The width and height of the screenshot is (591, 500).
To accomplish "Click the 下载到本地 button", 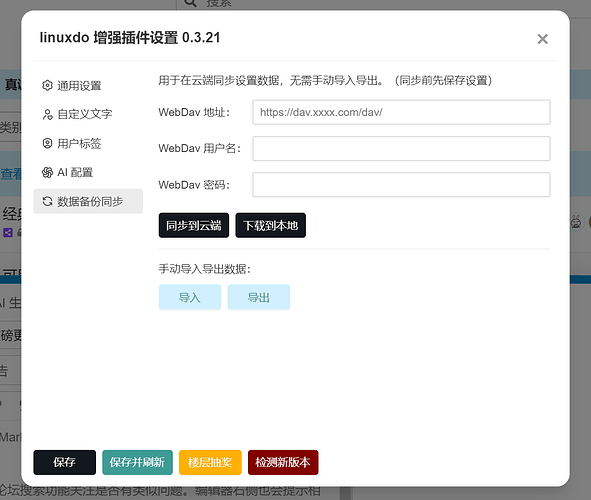I will (271, 225).
